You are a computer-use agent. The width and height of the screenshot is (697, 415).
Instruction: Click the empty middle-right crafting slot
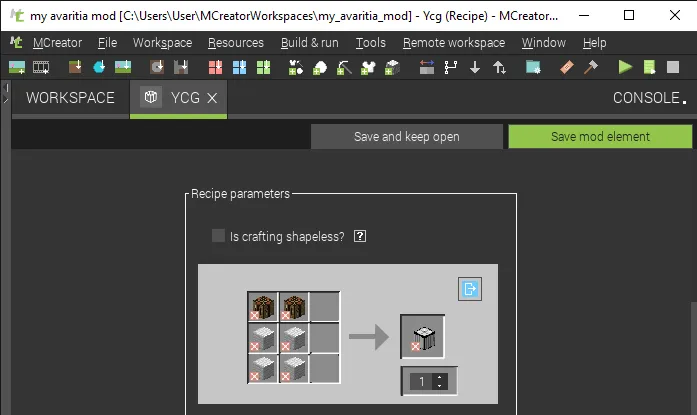[325, 338]
